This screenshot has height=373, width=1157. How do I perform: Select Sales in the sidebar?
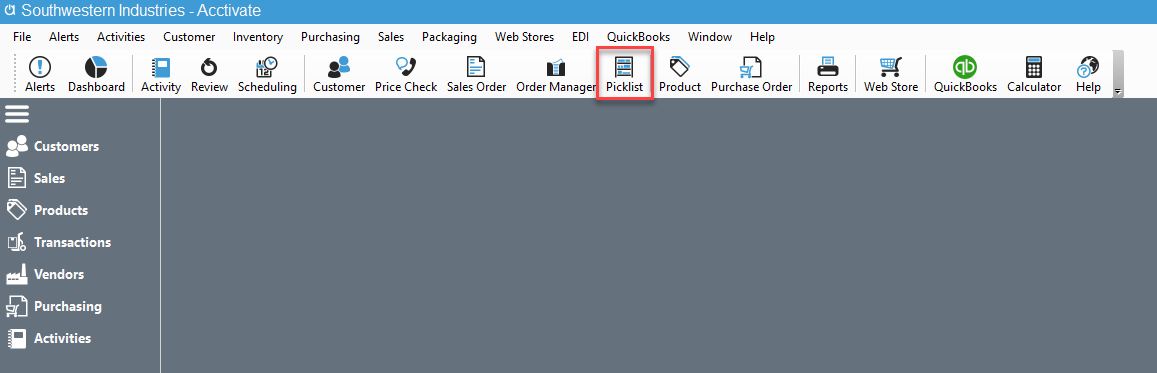(x=35, y=178)
